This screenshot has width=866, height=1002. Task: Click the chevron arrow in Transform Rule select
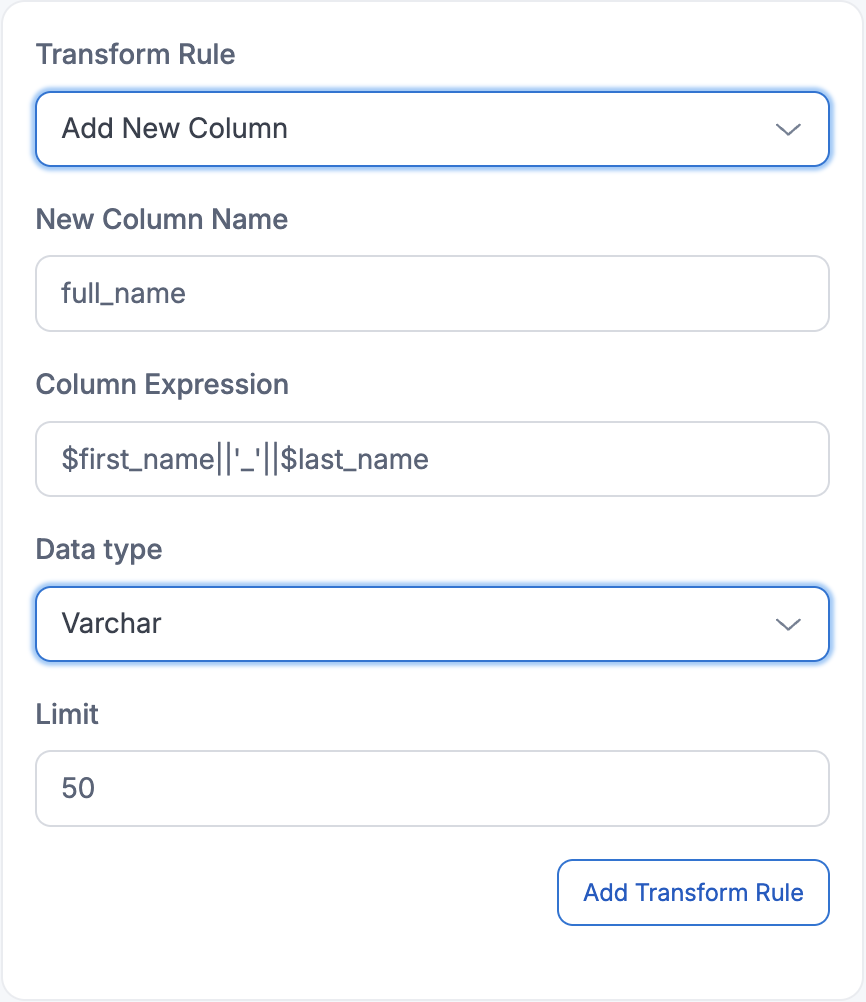point(788,129)
